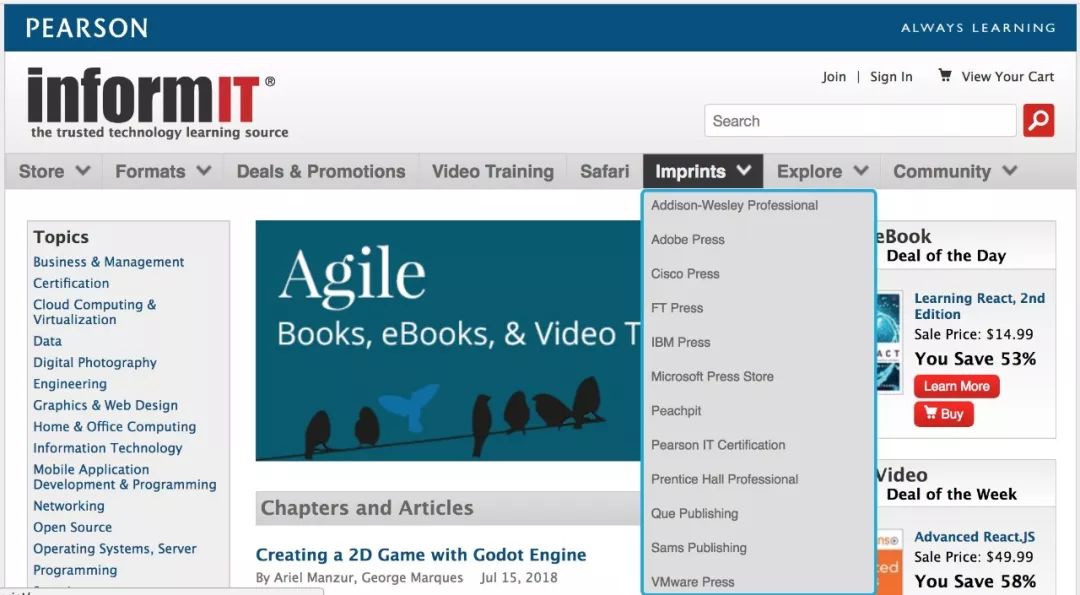The image size is (1080, 595).
Task: Open Certification topic
Action: [71, 283]
